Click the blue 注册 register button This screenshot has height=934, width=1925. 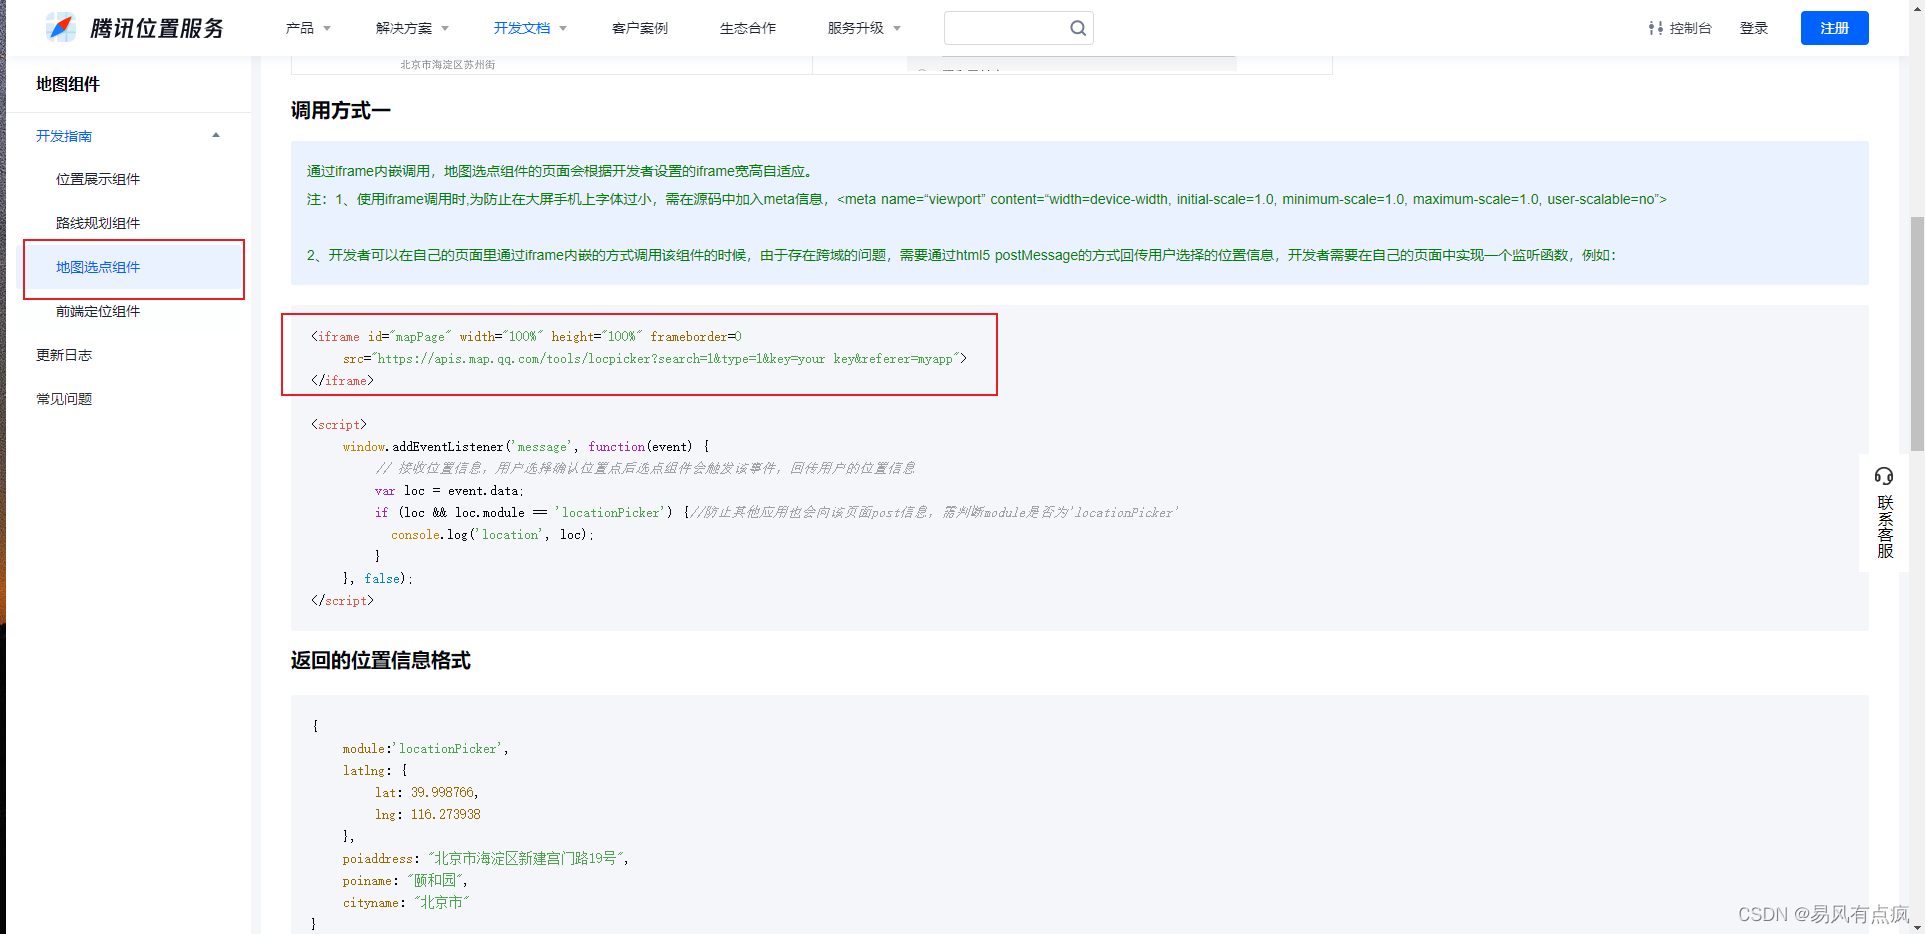point(1834,28)
